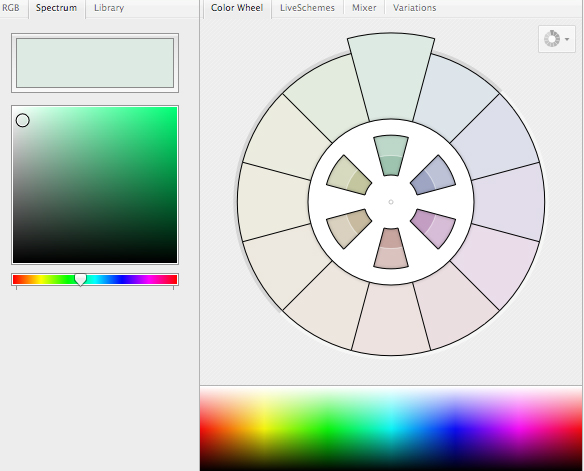This screenshot has height=471, width=584.
Task: Open the color wheel type dropdown
Action: tap(557, 39)
